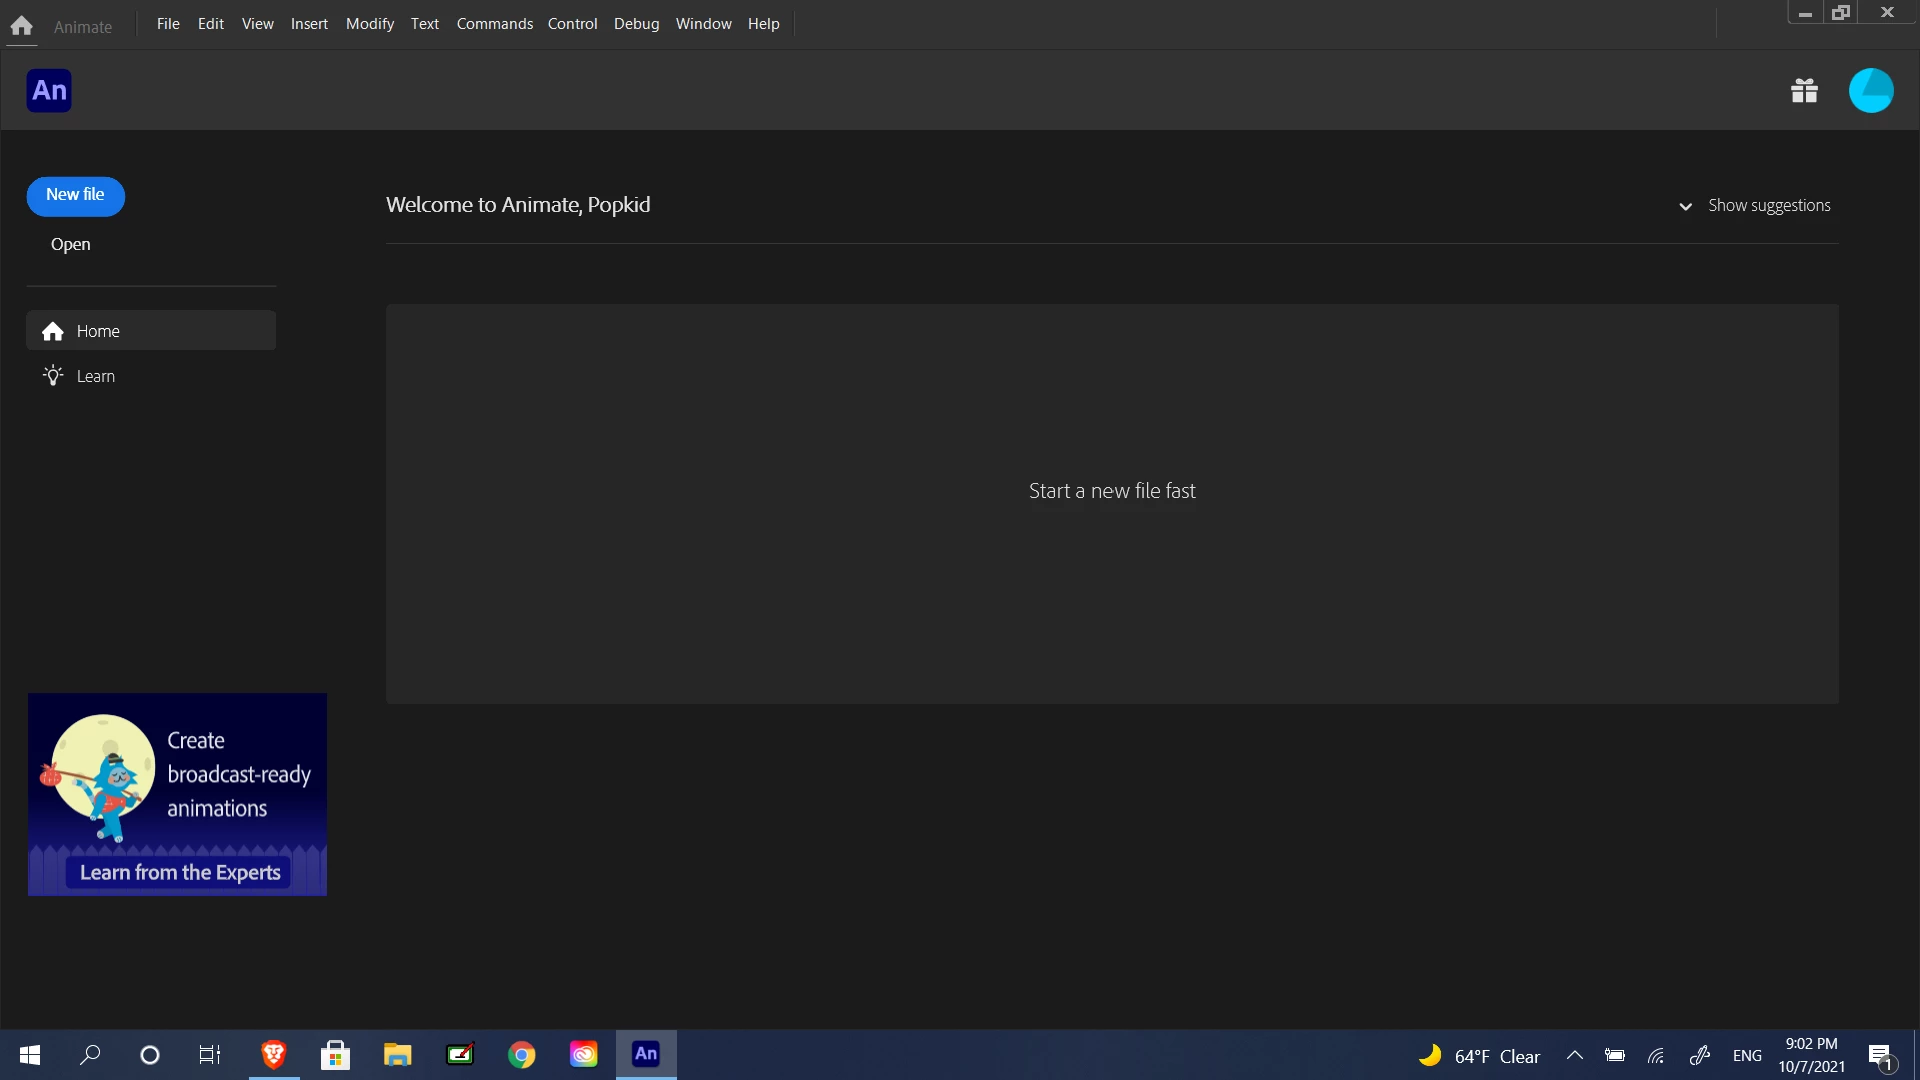The image size is (1920, 1080).
Task: Open Brave browser from taskbar
Action: point(274,1055)
